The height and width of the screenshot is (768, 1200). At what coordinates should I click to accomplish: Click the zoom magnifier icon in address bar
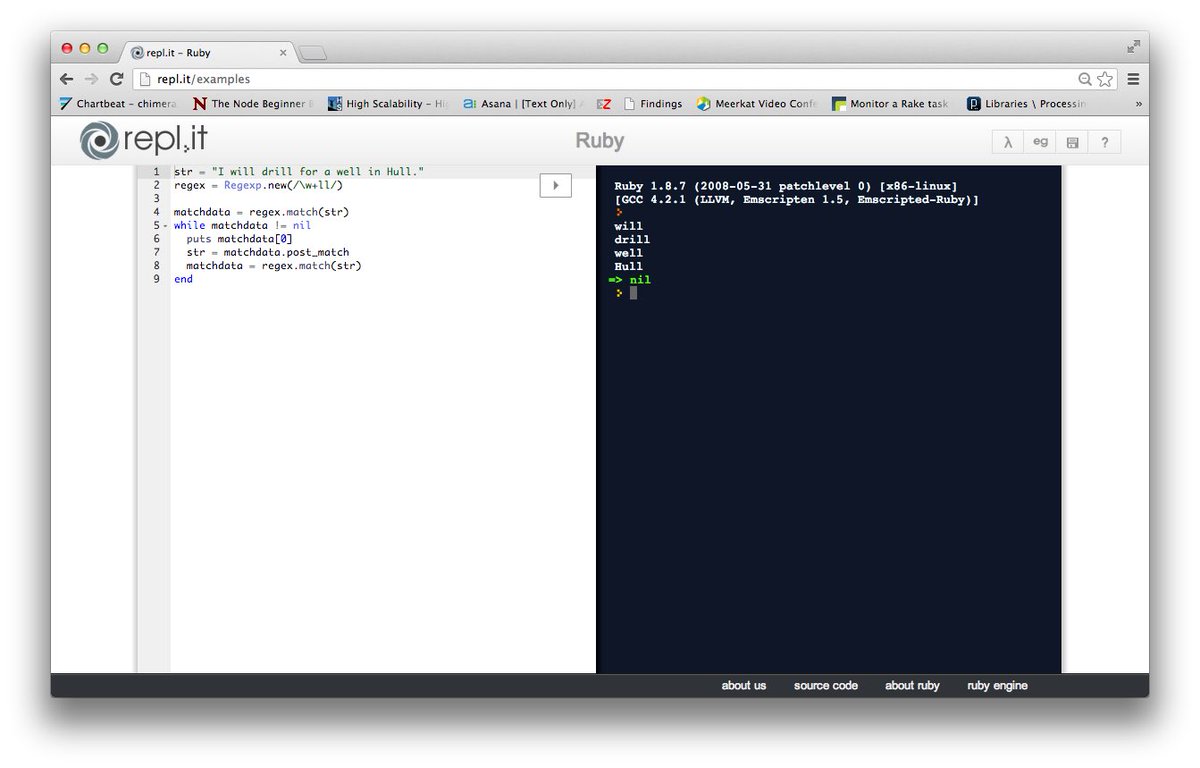pos(1085,79)
